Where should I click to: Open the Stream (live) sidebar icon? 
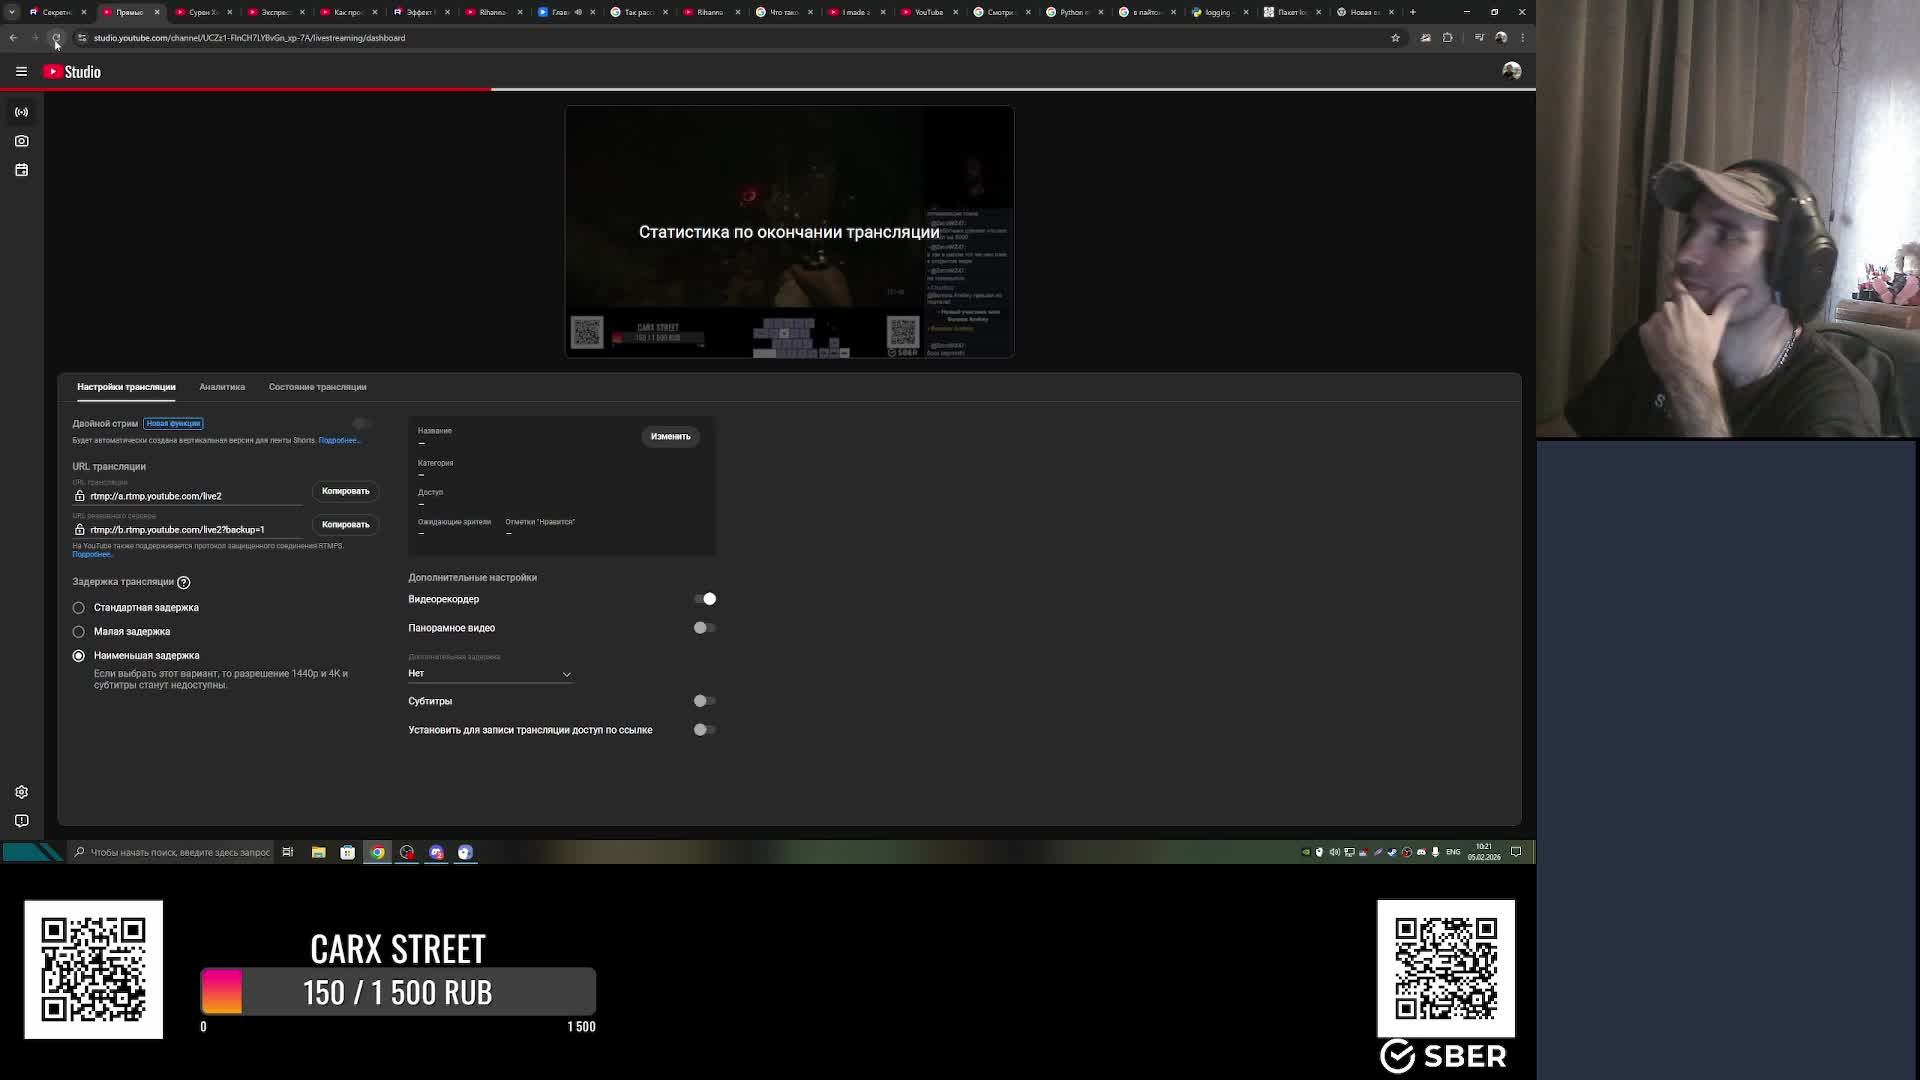click(x=21, y=112)
